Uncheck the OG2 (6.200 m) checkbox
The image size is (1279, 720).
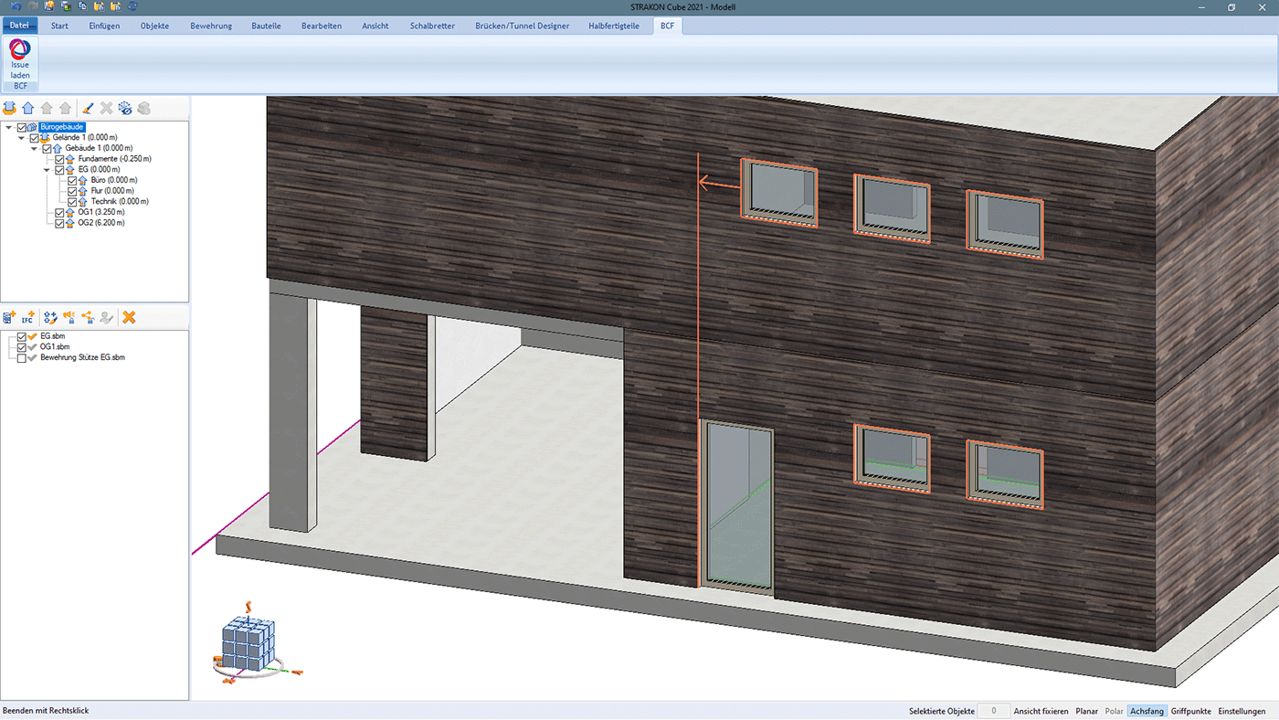(59, 223)
